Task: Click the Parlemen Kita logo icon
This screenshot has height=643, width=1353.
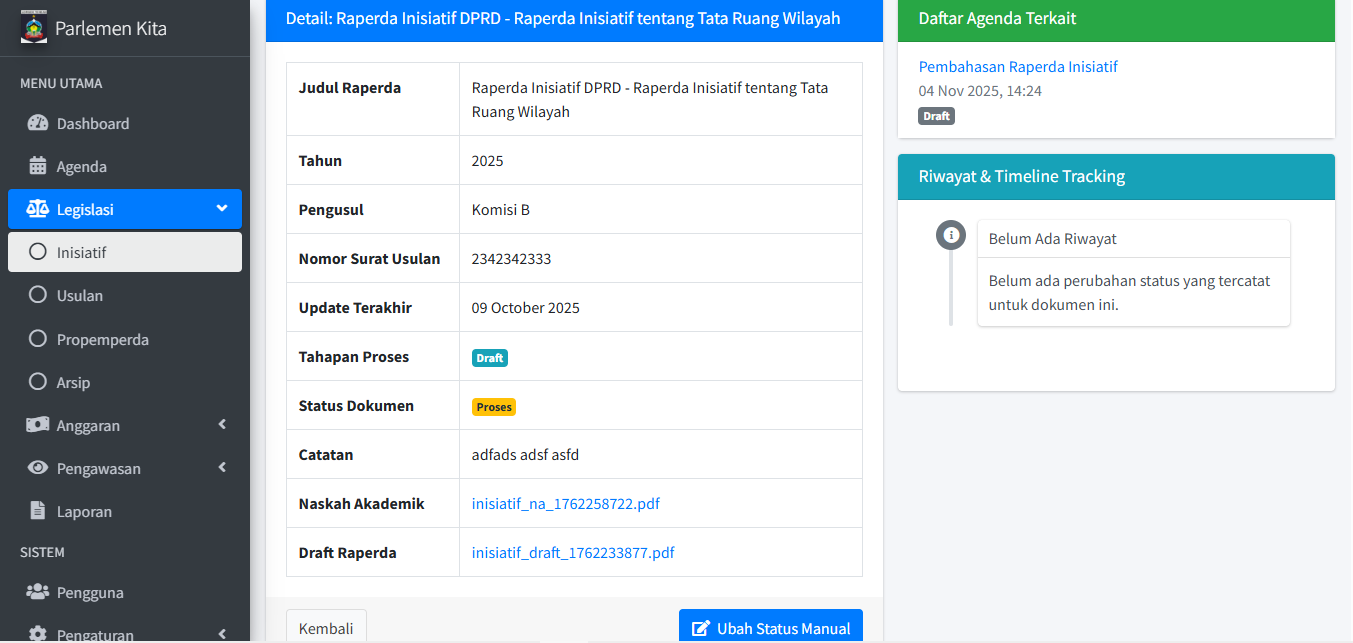Action: coord(34,27)
